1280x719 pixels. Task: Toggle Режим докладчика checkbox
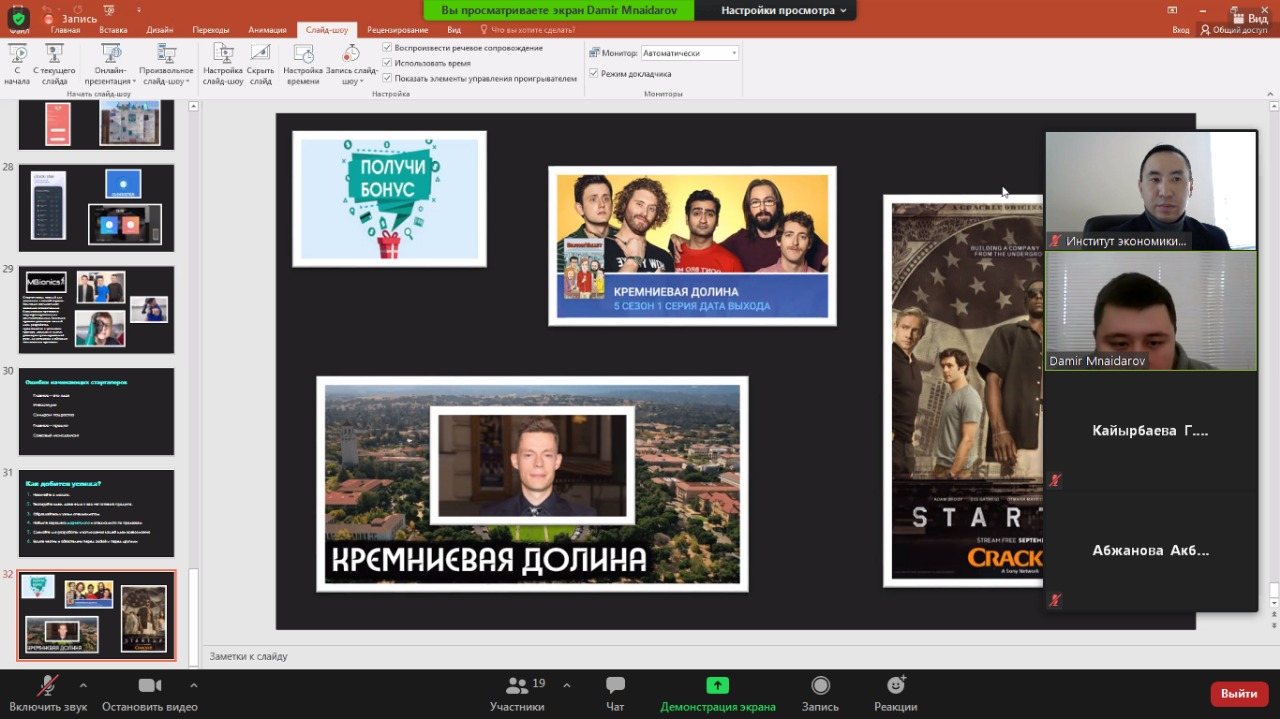(x=594, y=73)
